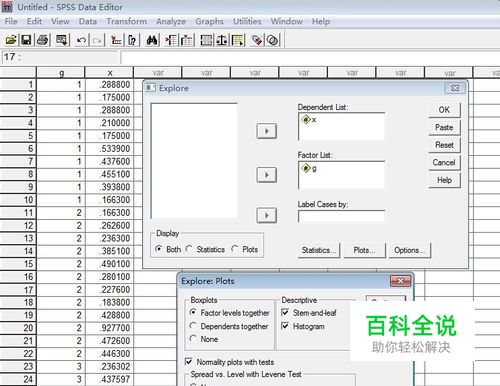Open the Statistics... sub-dialog button
Screen dimensions: 500x386
(319, 250)
